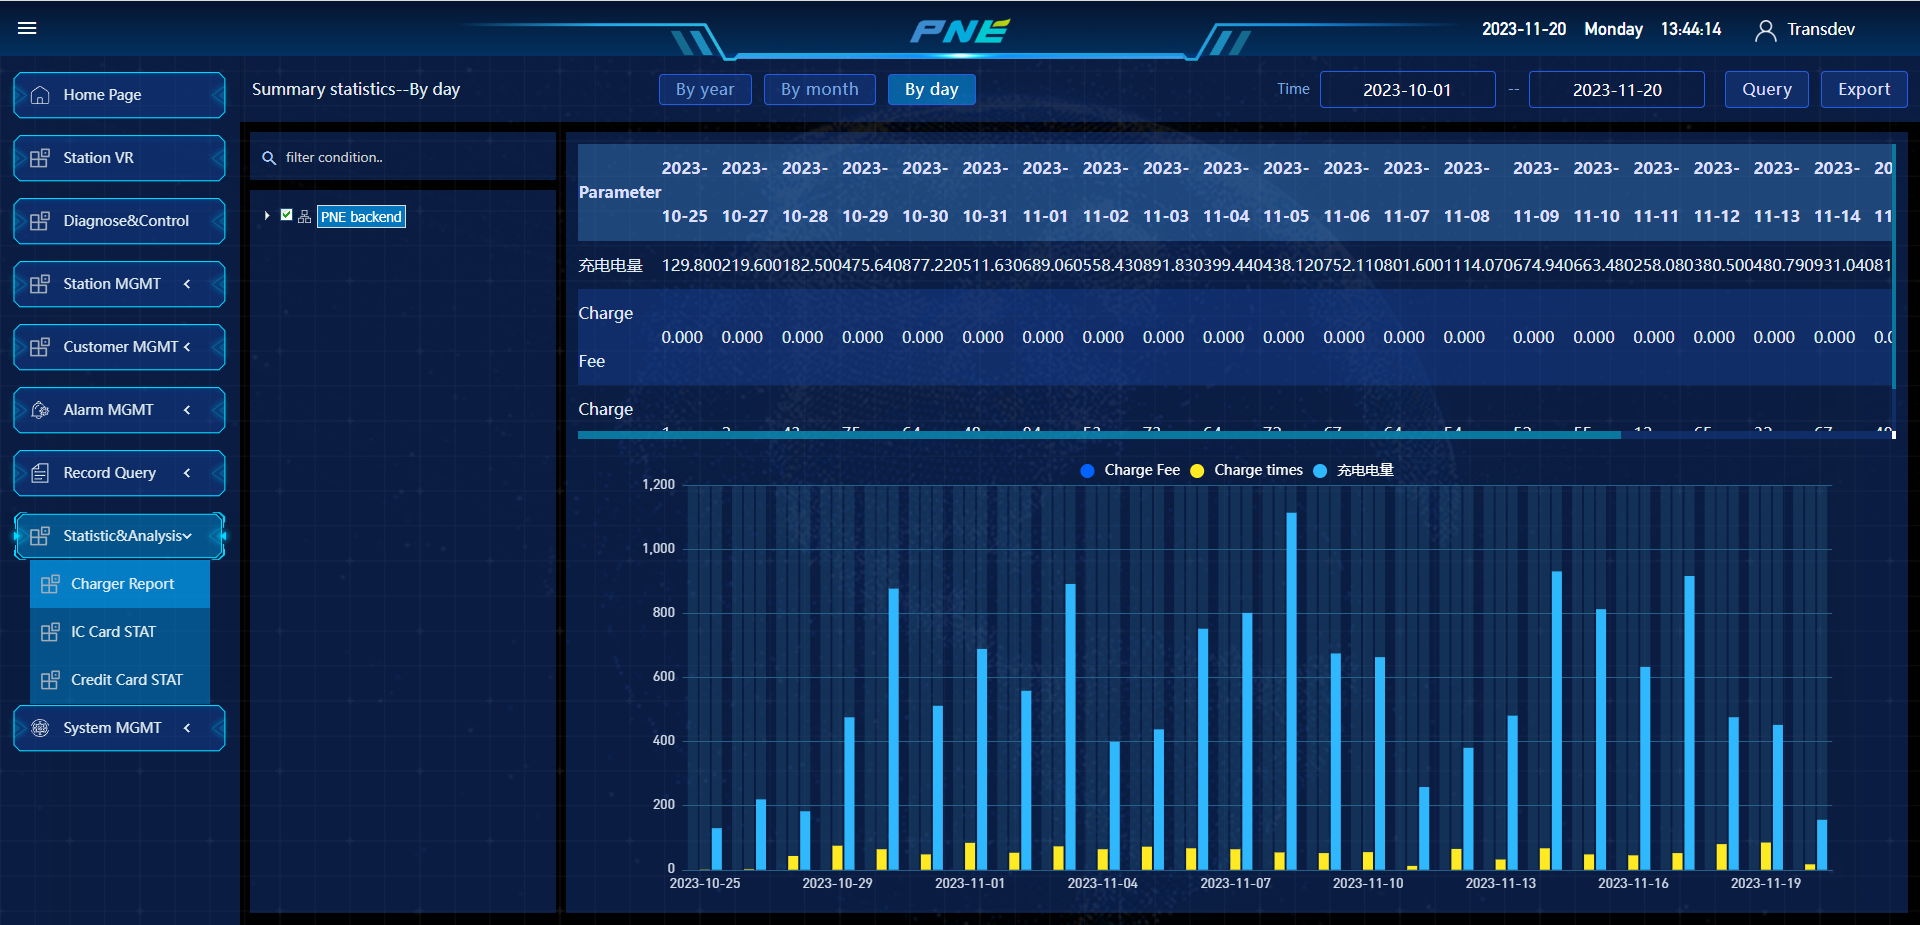The height and width of the screenshot is (925, 1920).
Task: Open Charger Report submenu item
Action: click(x=120, y=584)
